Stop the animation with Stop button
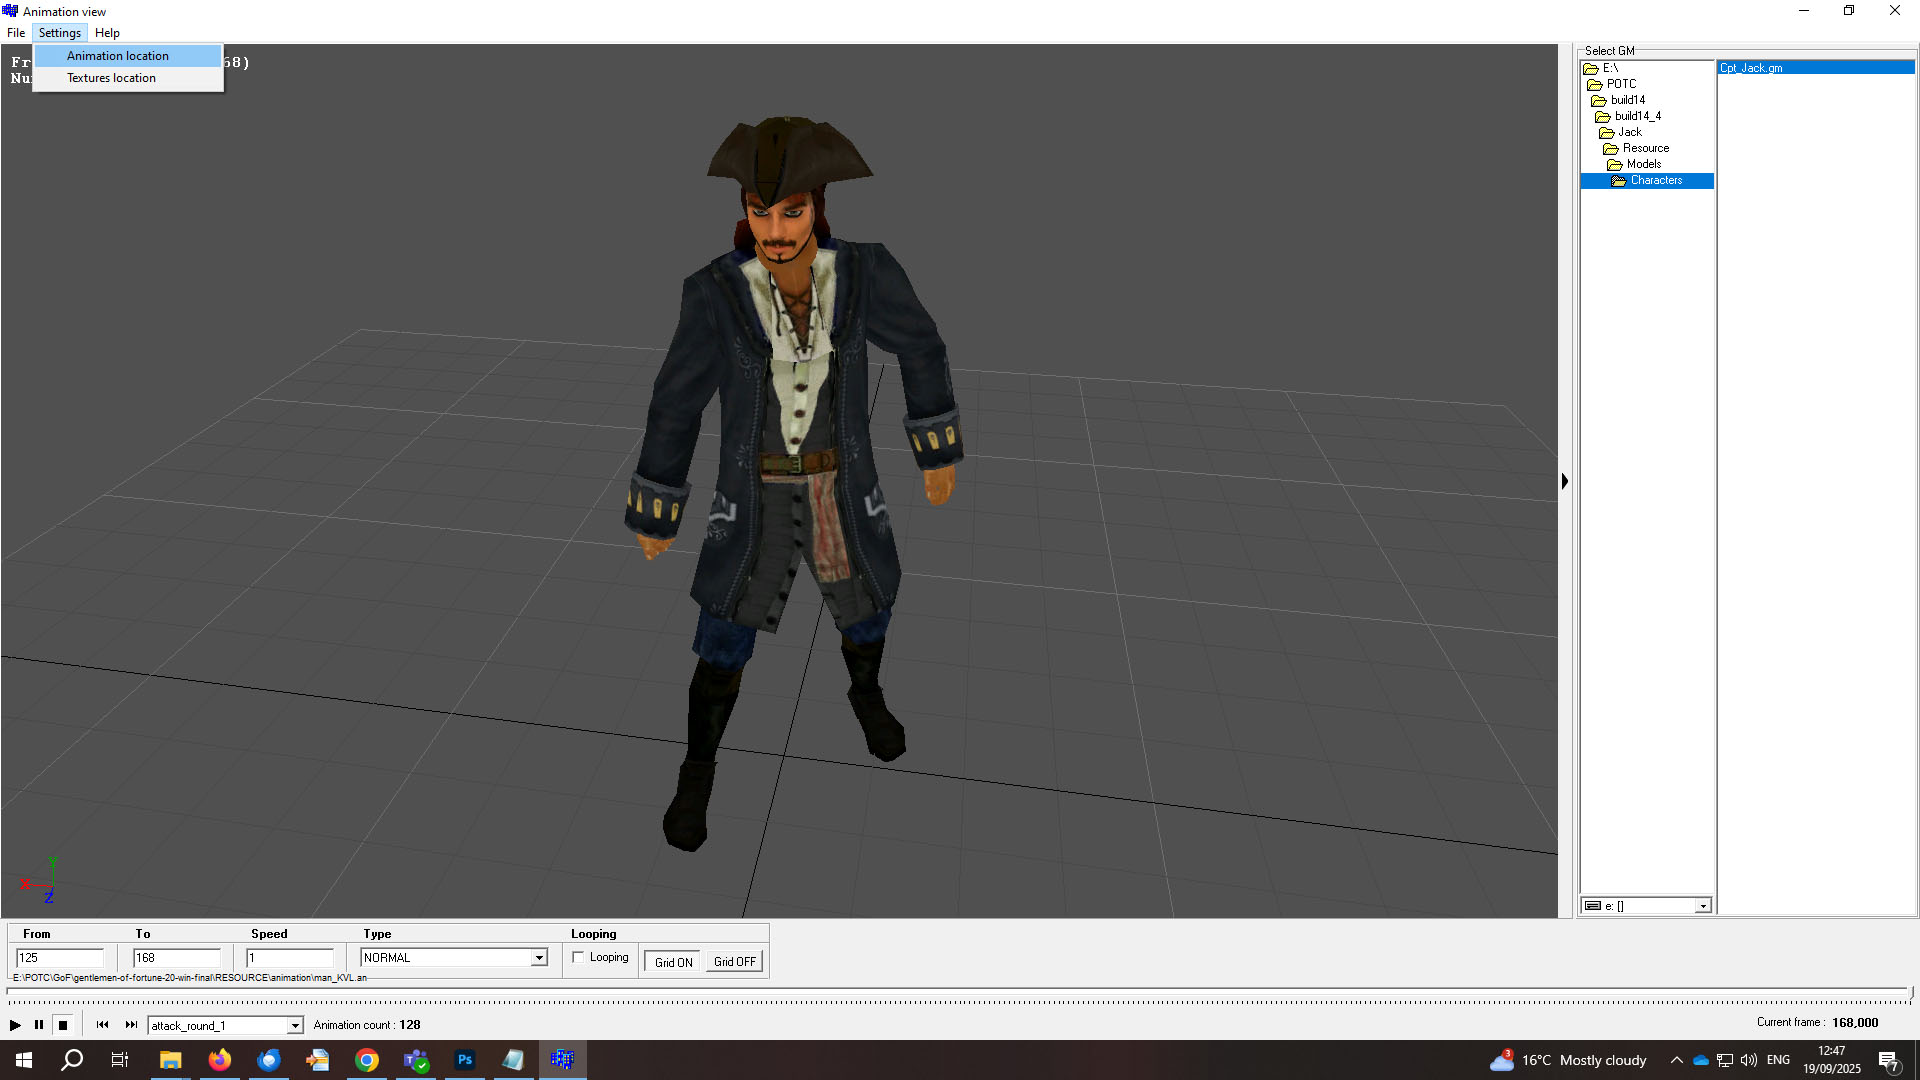The image size is (1920, 1080). click(x=63, y=1025)
